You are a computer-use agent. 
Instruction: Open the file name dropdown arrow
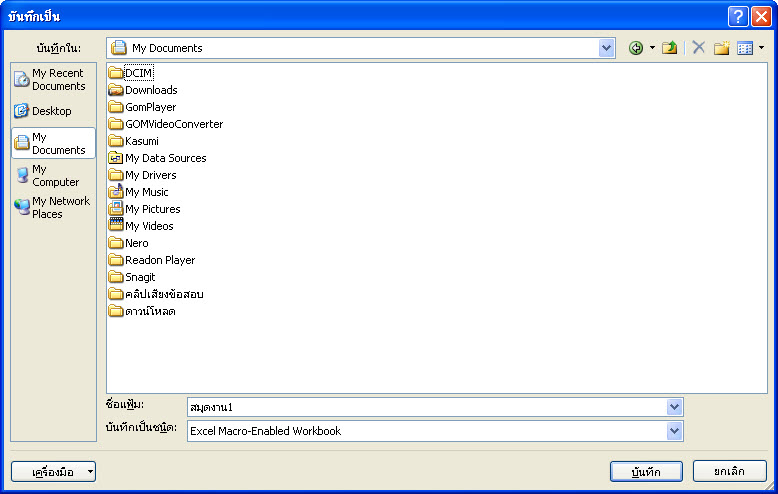coord(675,407)
